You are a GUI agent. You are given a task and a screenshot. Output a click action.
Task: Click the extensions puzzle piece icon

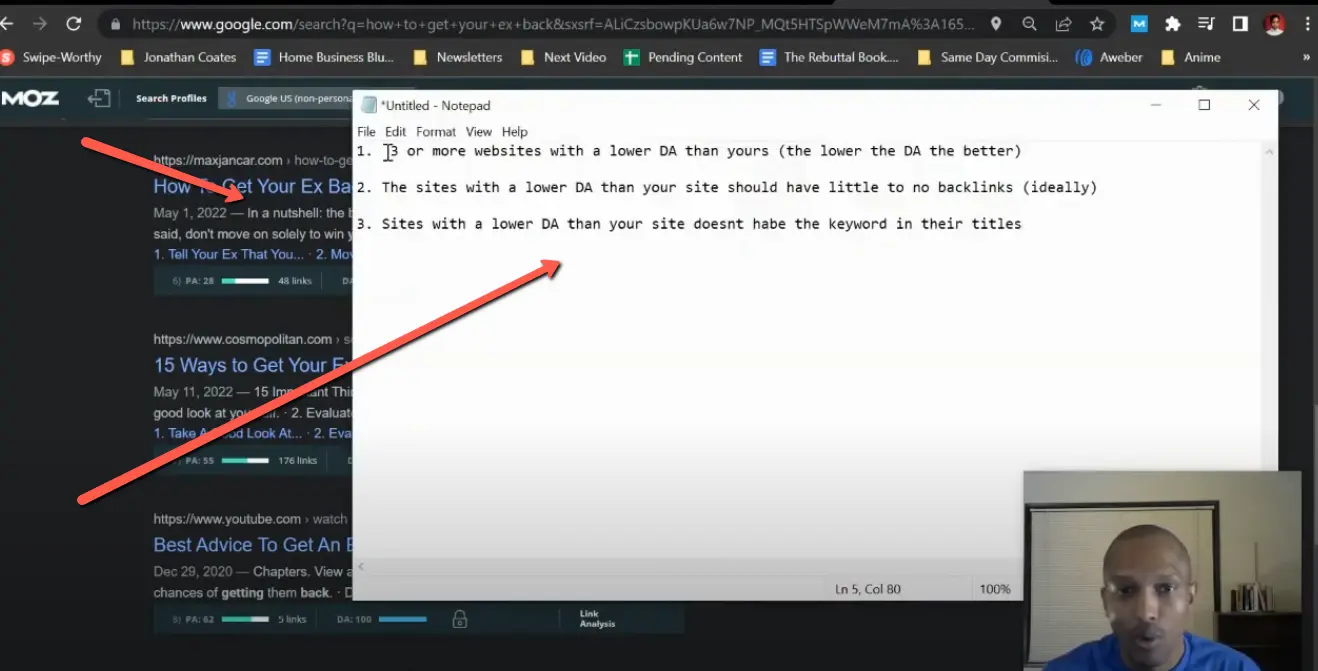(x=1172, y=23)
